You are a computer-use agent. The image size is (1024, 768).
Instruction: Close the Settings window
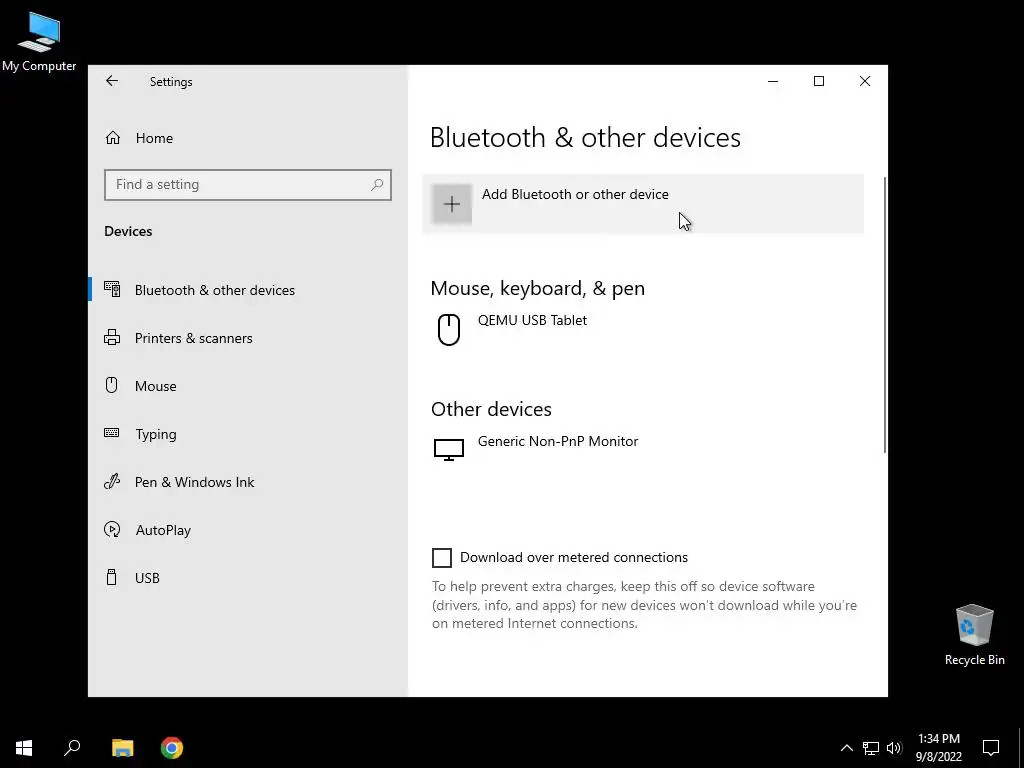click(865, 81)
